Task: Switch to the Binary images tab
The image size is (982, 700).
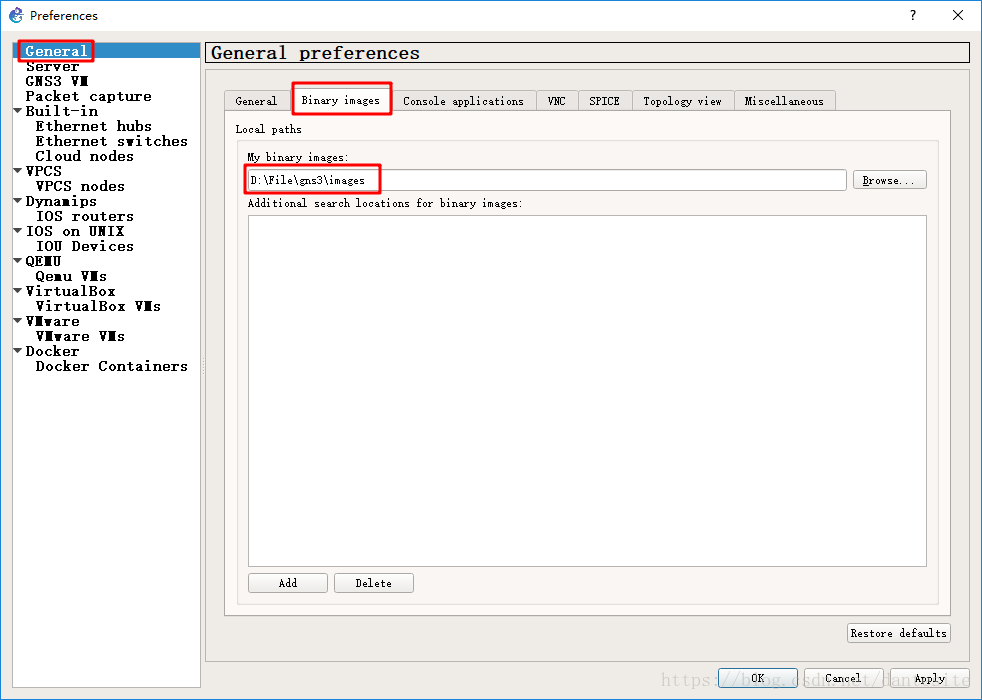Action: pos(341,100)
